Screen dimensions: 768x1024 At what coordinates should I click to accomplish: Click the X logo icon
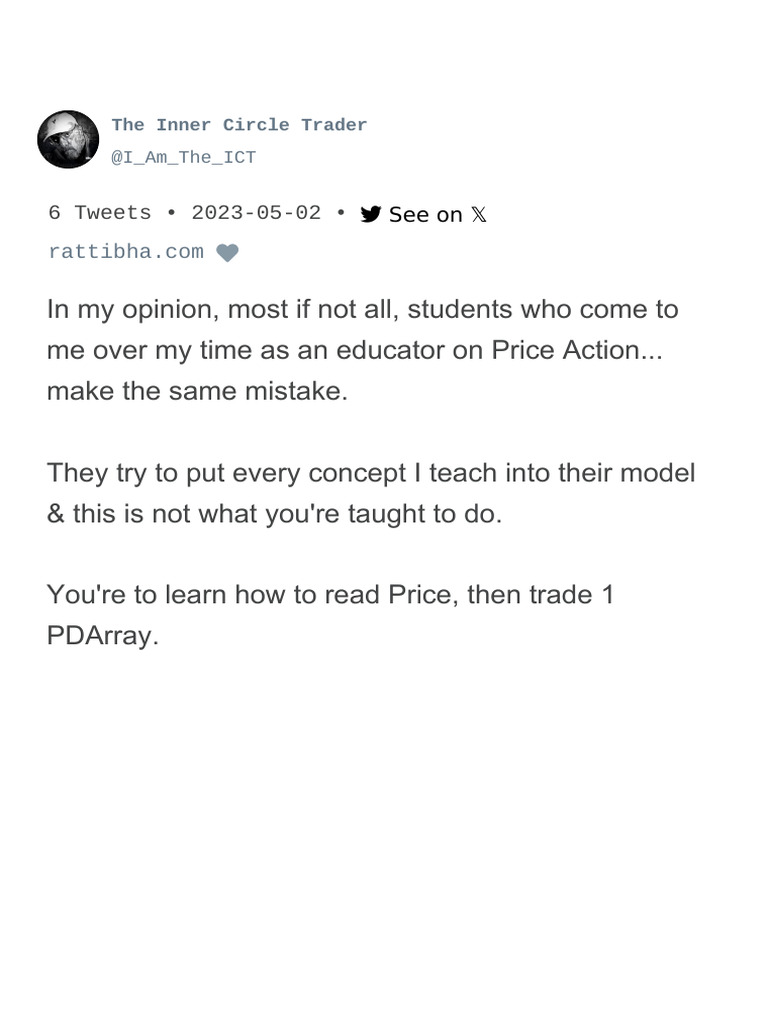tap(479, 214)
